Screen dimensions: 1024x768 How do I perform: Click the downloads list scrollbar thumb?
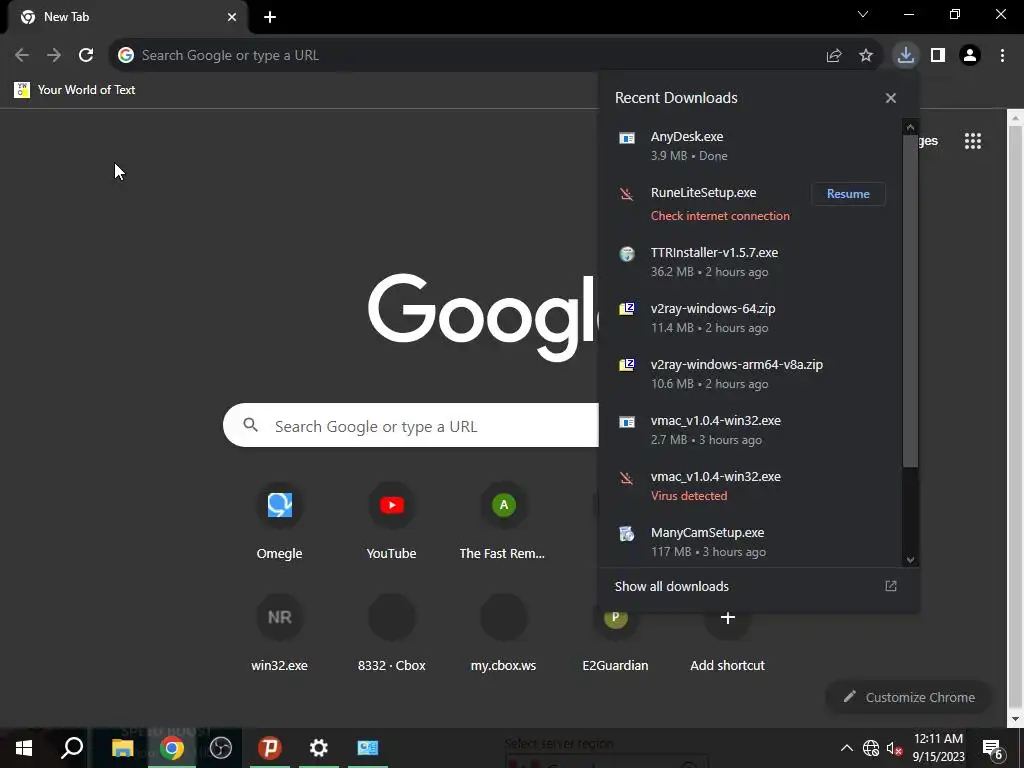(910, 301)
